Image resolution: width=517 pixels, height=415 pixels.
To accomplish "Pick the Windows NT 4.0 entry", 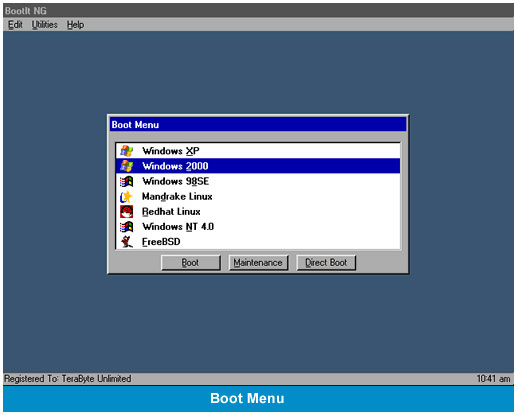I will pyautogui.click(x=258, y=227).
